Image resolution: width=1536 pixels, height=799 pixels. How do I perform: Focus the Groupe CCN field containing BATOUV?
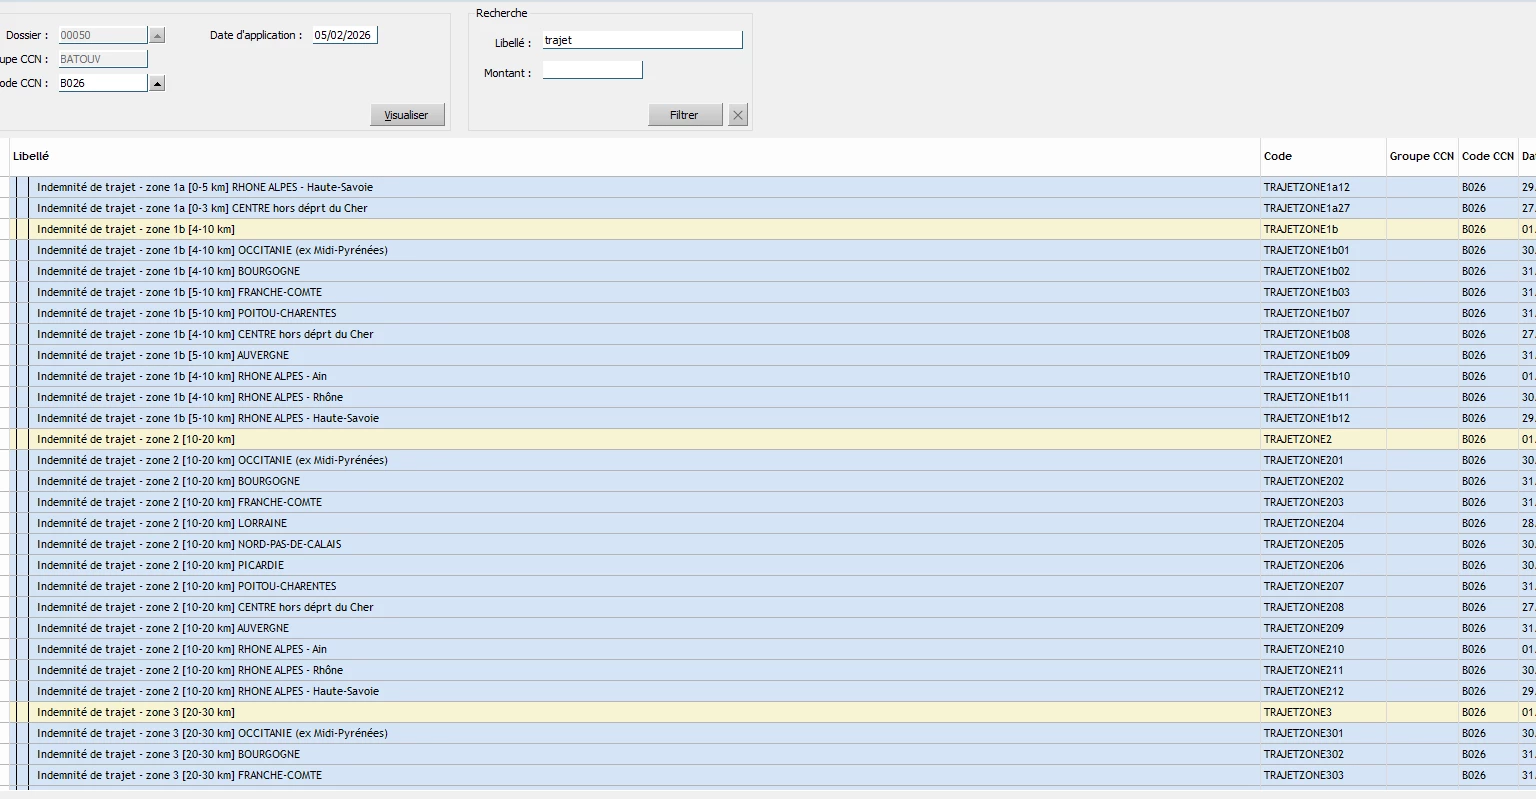103,59
